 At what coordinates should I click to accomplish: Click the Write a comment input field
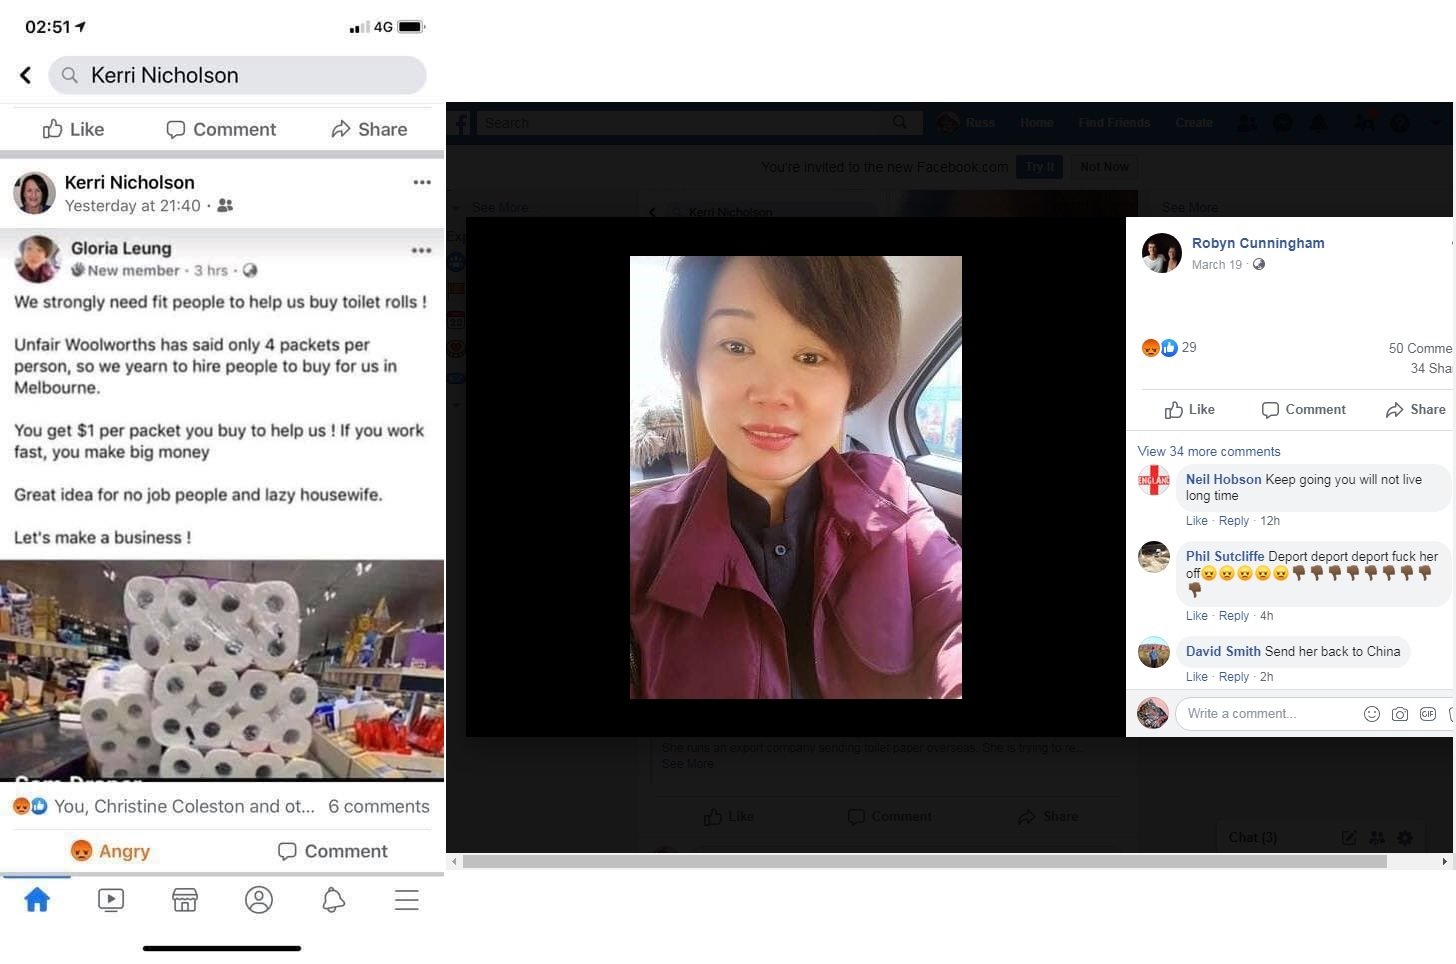(1265, 714)
